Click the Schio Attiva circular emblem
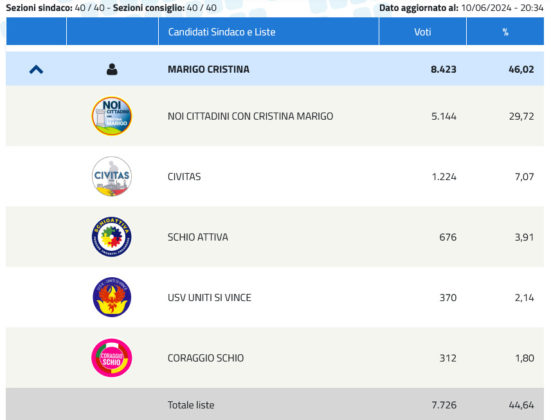The image size is (551, 420). tap(112, 237)
